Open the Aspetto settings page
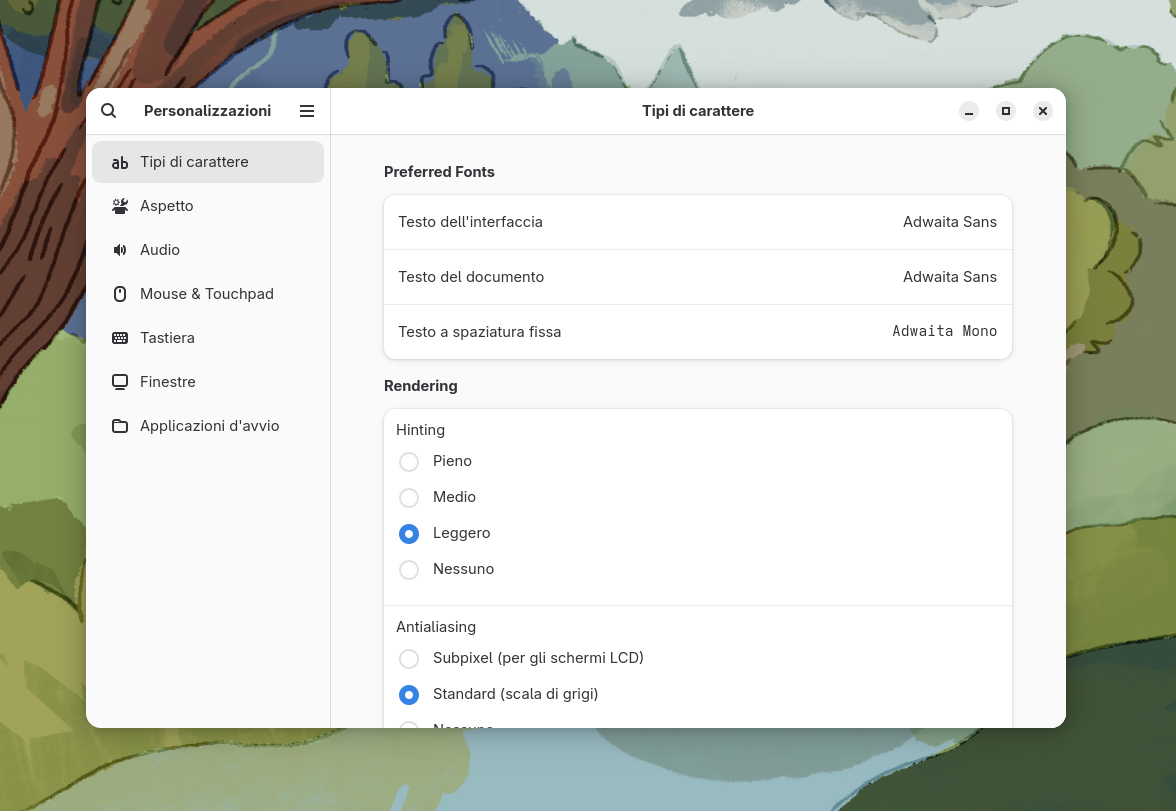Screen dimensions: 1176x811 [208, 206]
